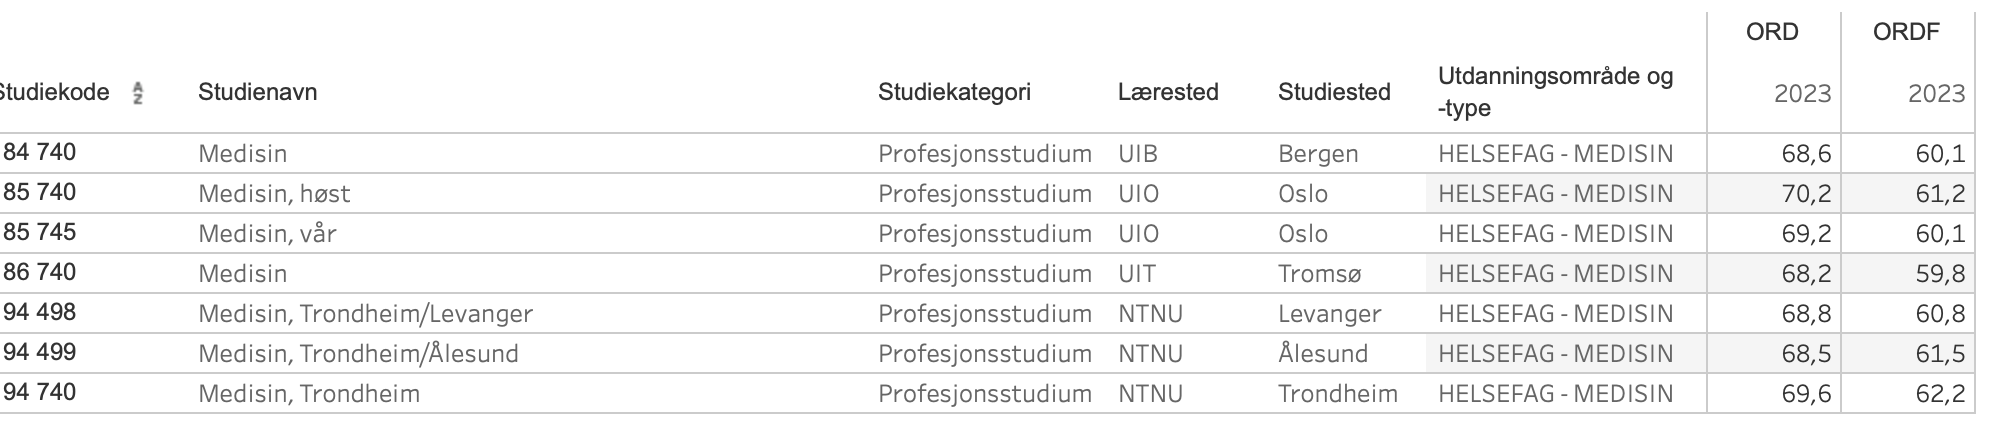
Task: Select Medisin, vår study name
Action: tap(267, 233)
